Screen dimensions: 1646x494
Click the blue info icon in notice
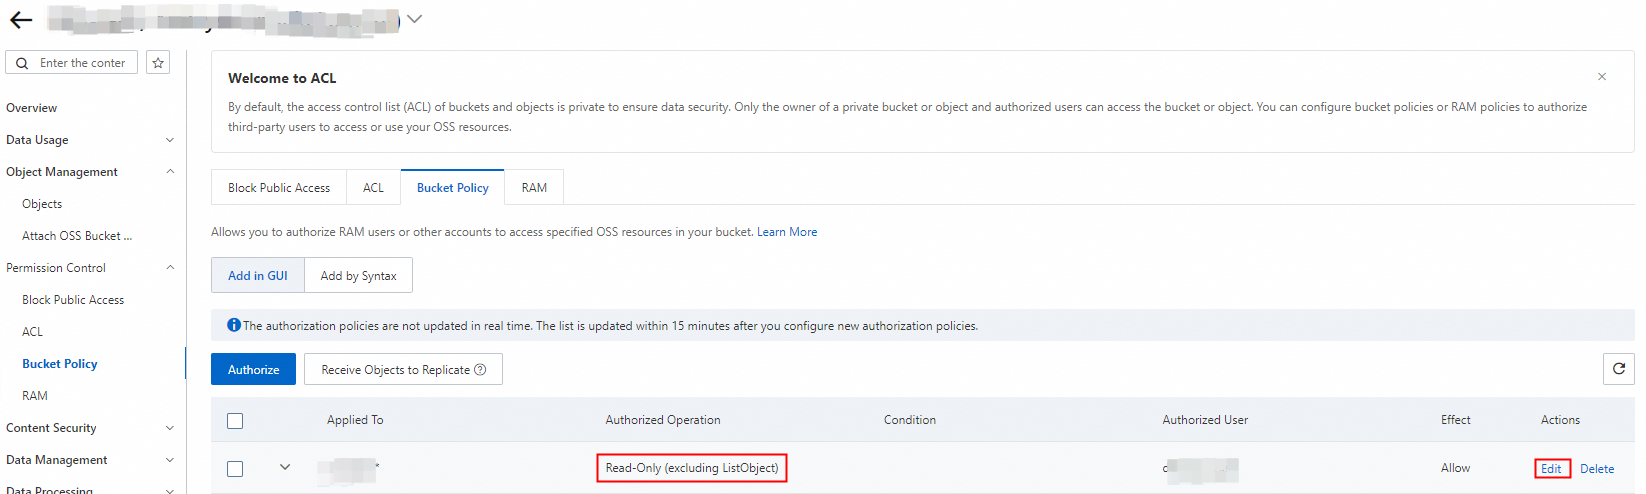tap(234, 325)
